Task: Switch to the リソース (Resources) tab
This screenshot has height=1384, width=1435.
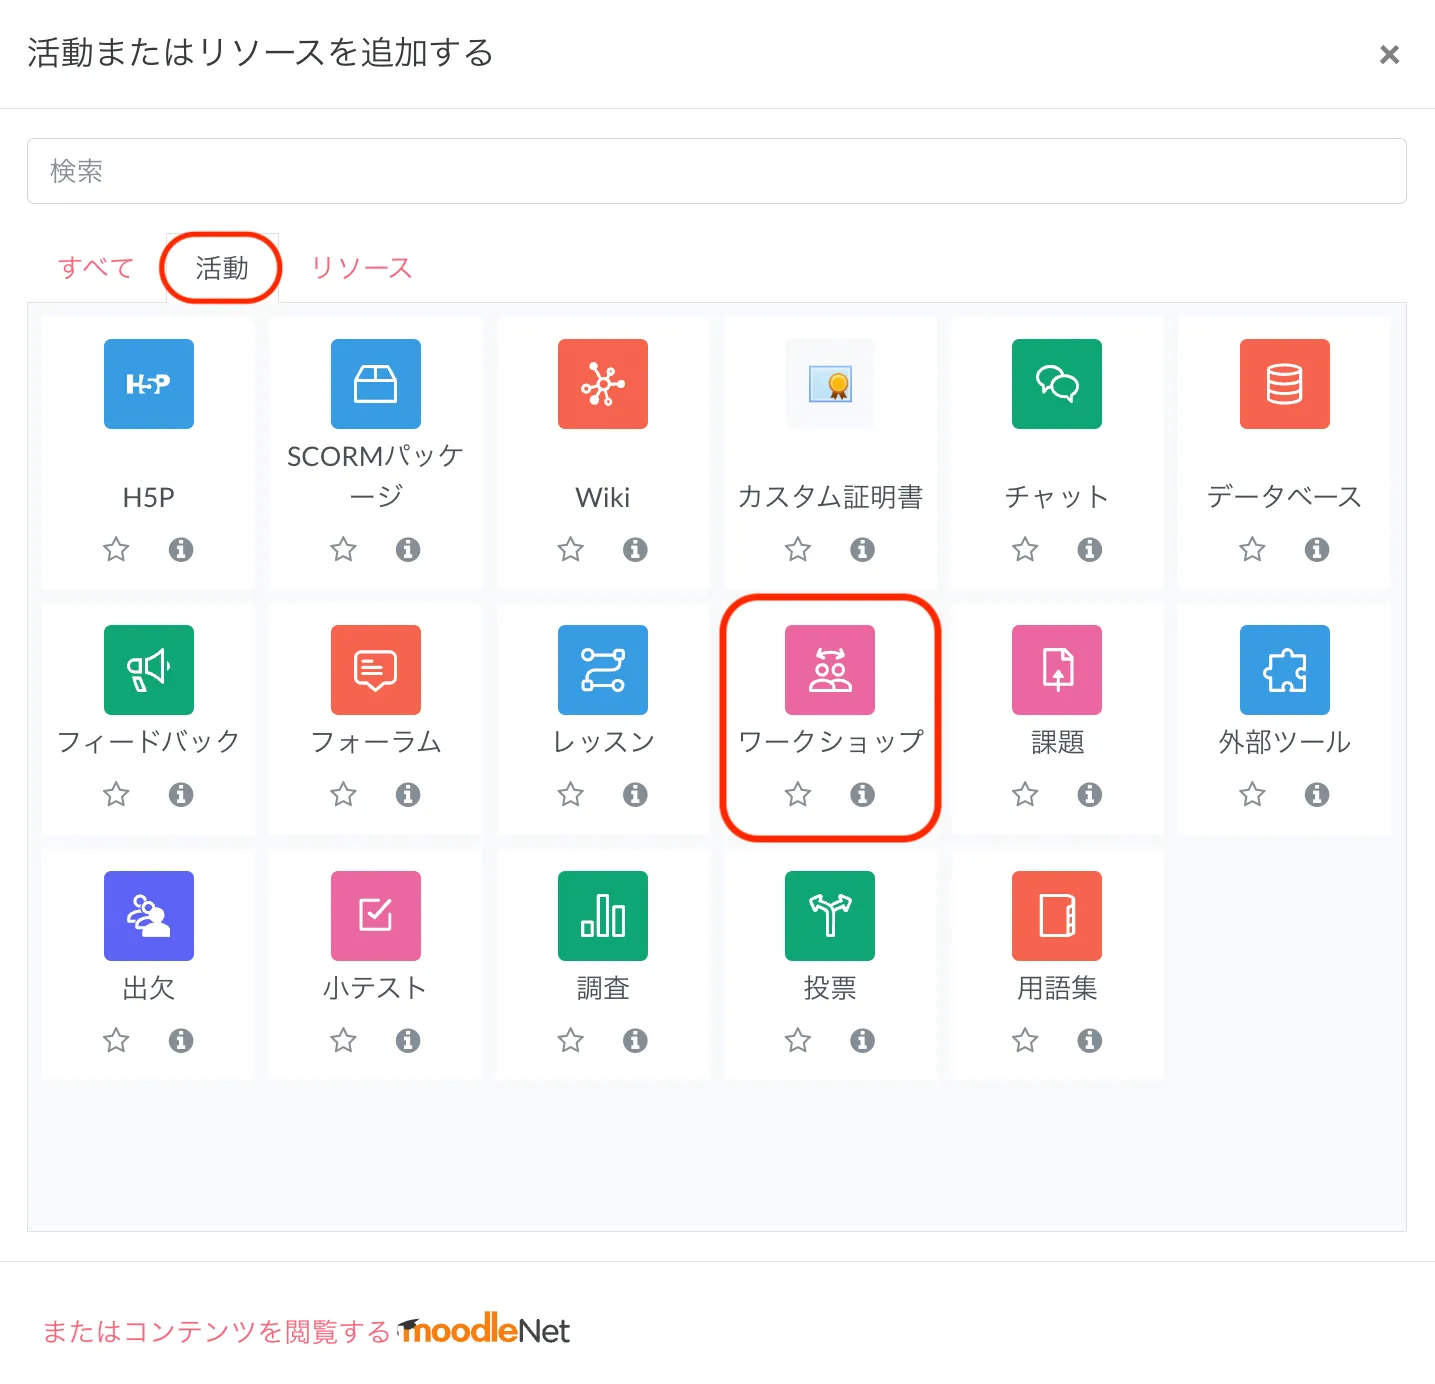Action: [x=362, y=268]
